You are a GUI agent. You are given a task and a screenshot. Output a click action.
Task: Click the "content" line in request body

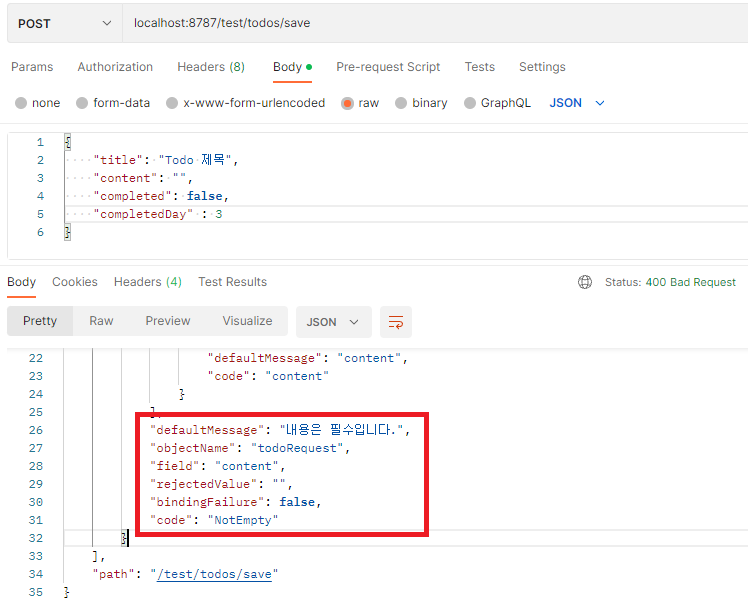(x=143, y=178)
